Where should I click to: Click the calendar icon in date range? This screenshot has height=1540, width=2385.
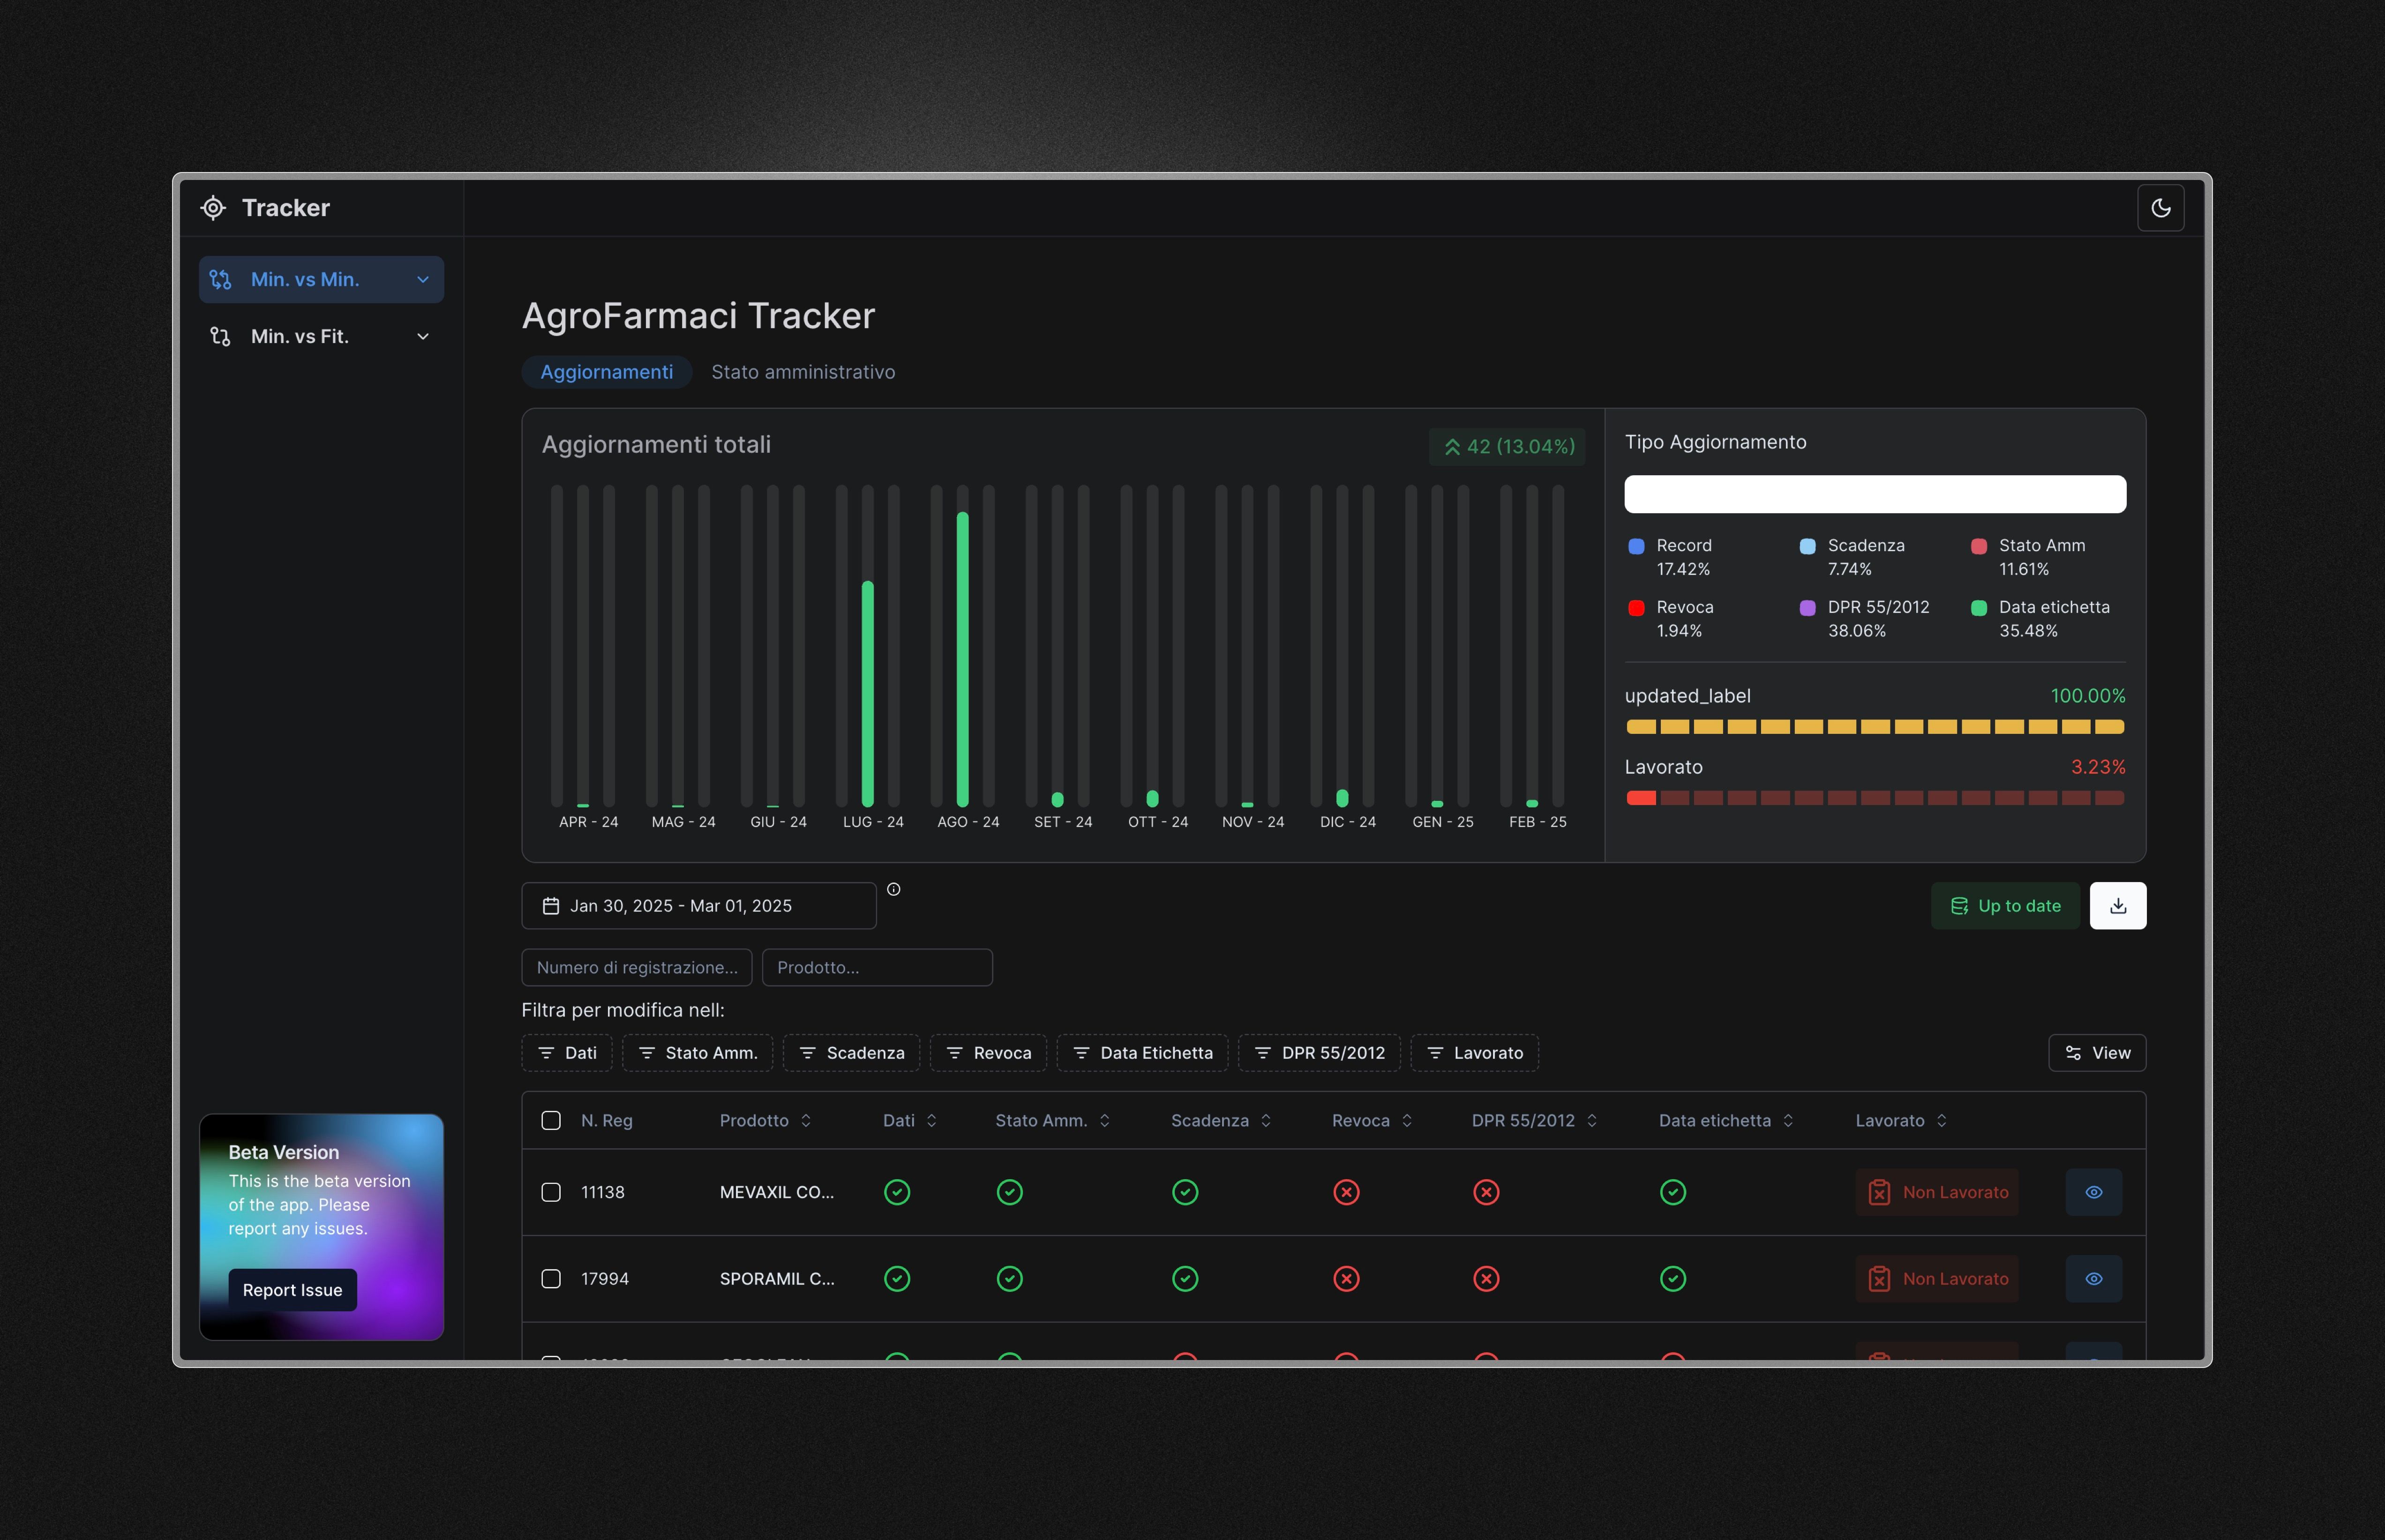550,906
